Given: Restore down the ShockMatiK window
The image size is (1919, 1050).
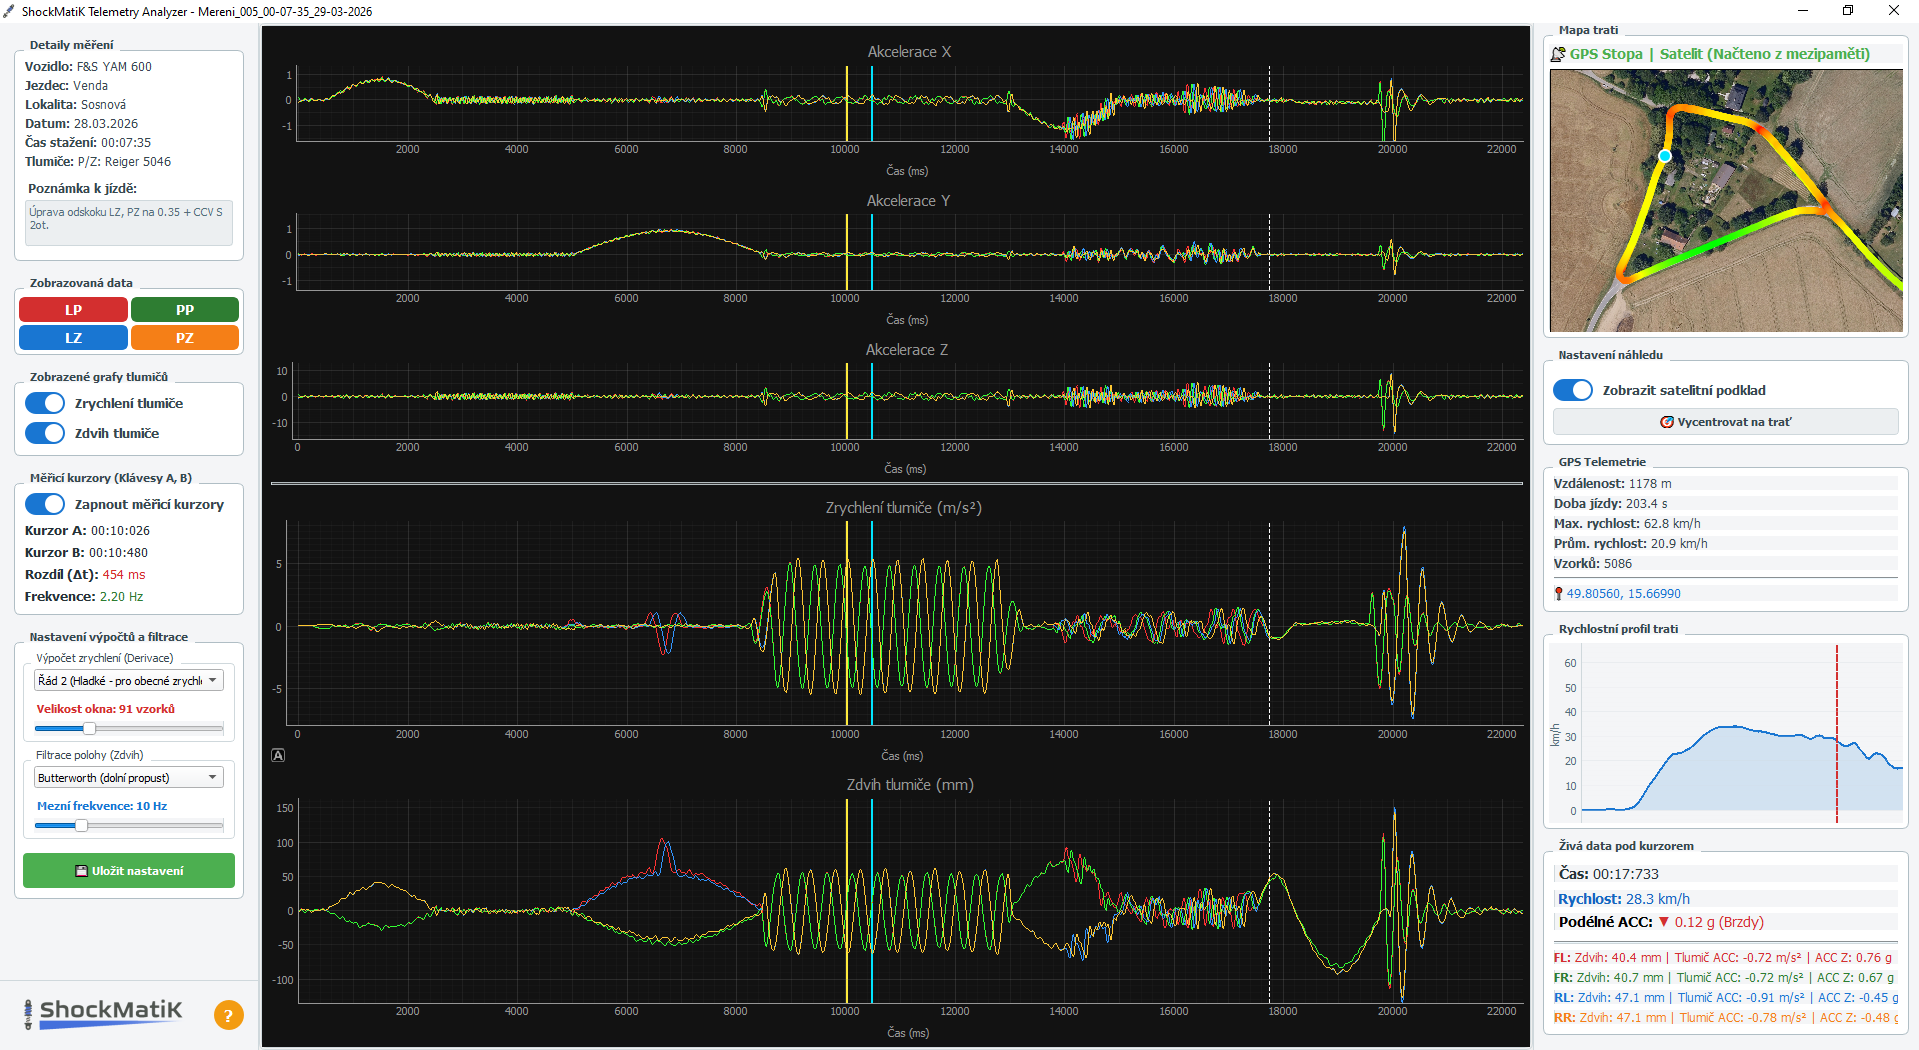Looking at the screenshot, I should pyautogui.click(x=1848, y=11).
